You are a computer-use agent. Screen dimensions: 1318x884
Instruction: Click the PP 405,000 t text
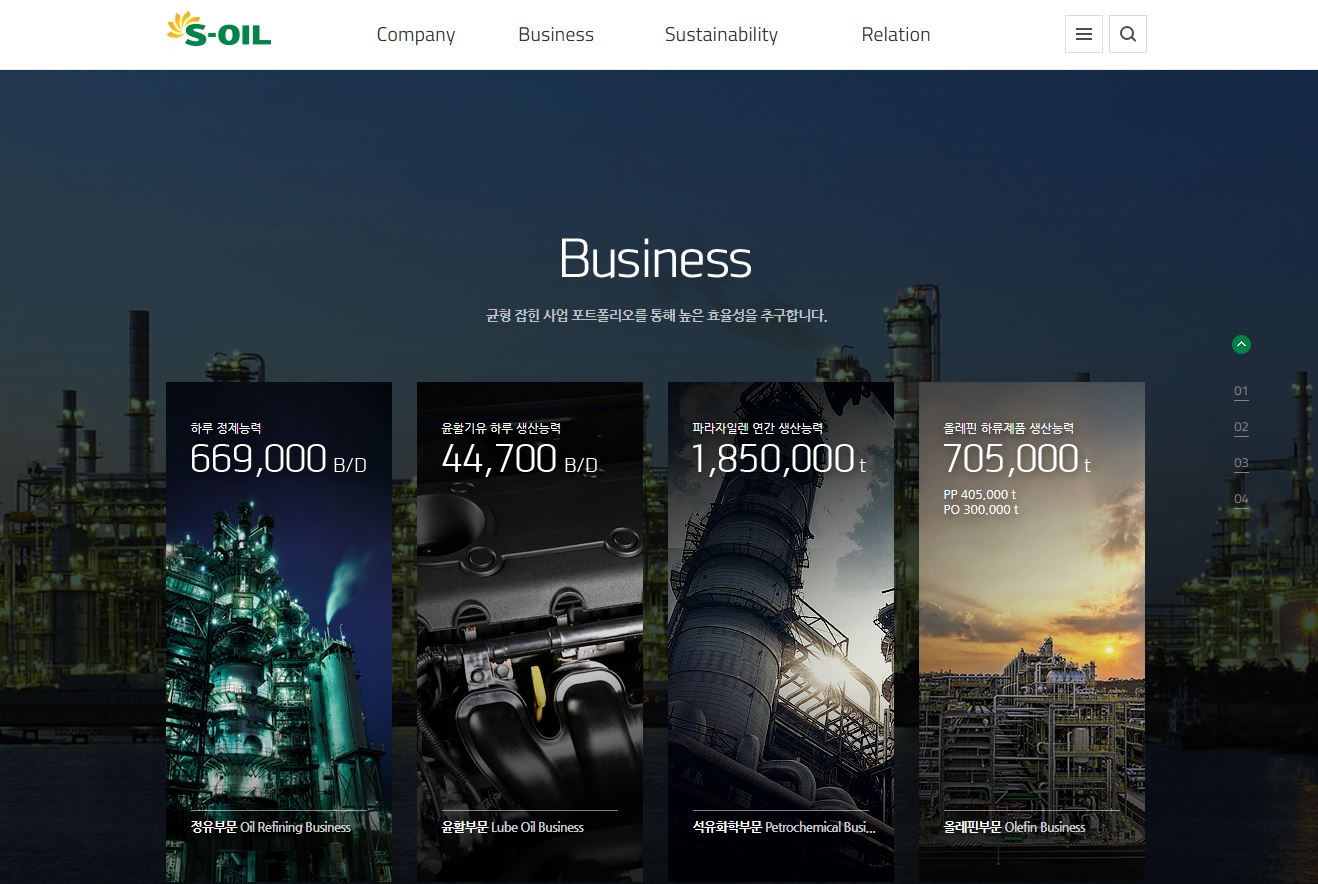point(980,494)
